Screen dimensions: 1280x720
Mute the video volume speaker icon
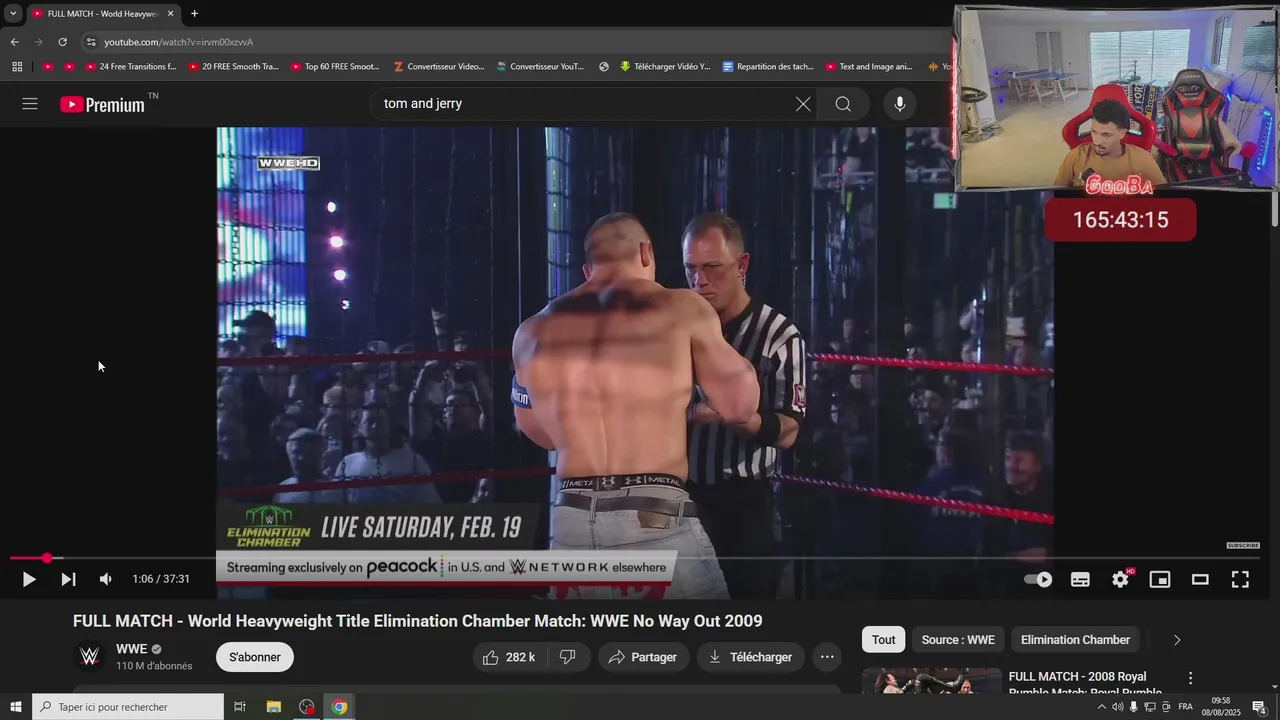pos(106,579)
